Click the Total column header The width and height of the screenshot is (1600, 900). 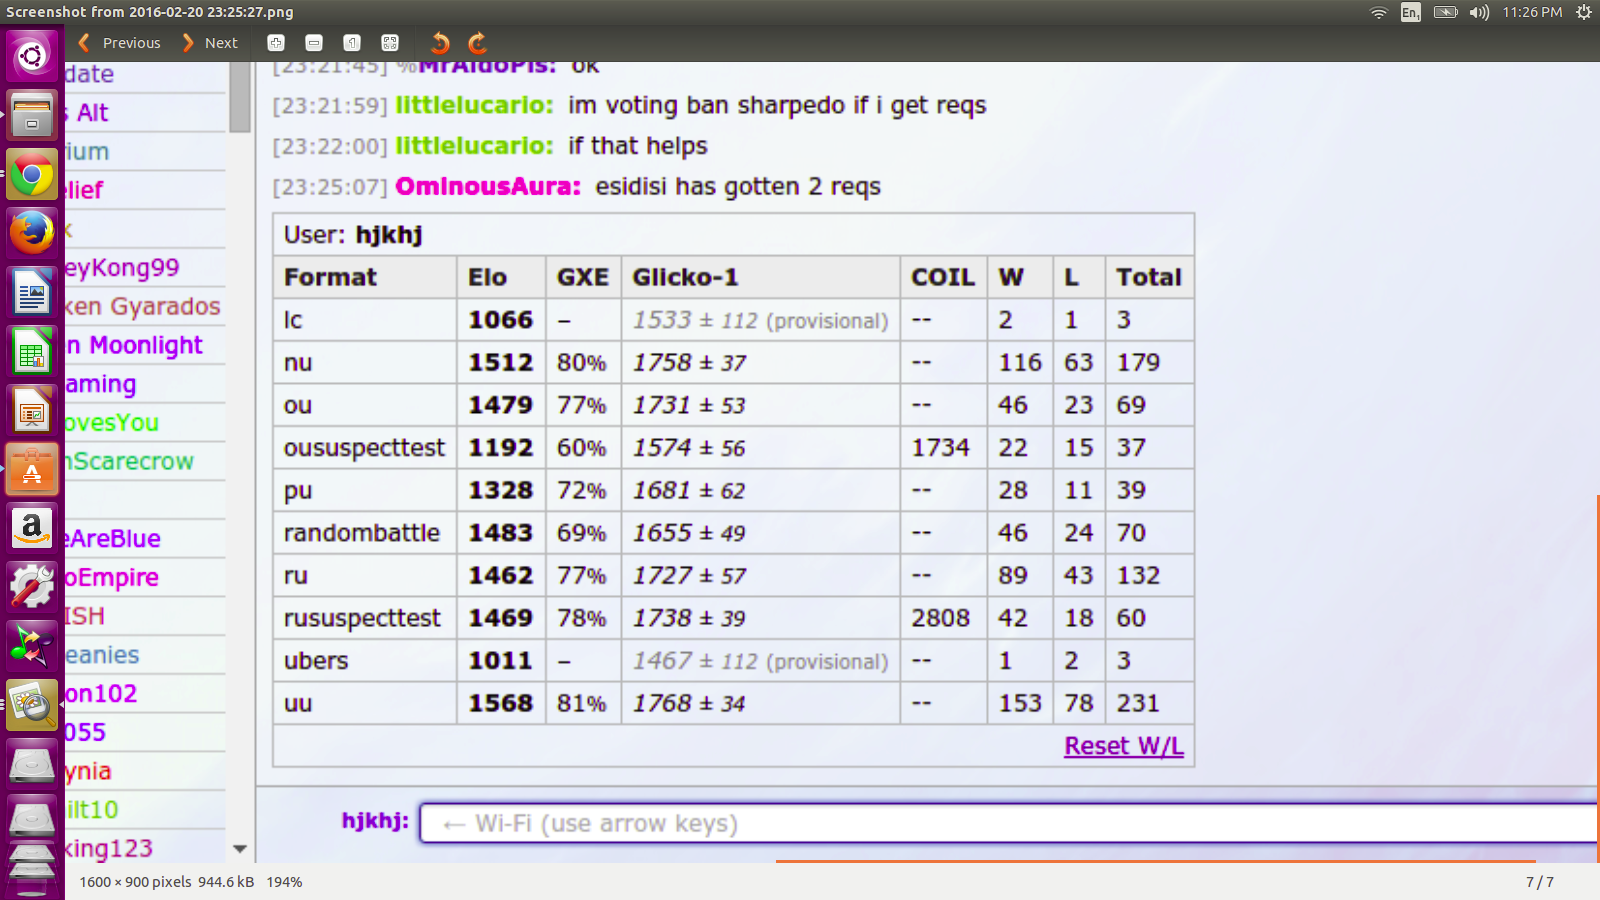(x=1149, y=277)
